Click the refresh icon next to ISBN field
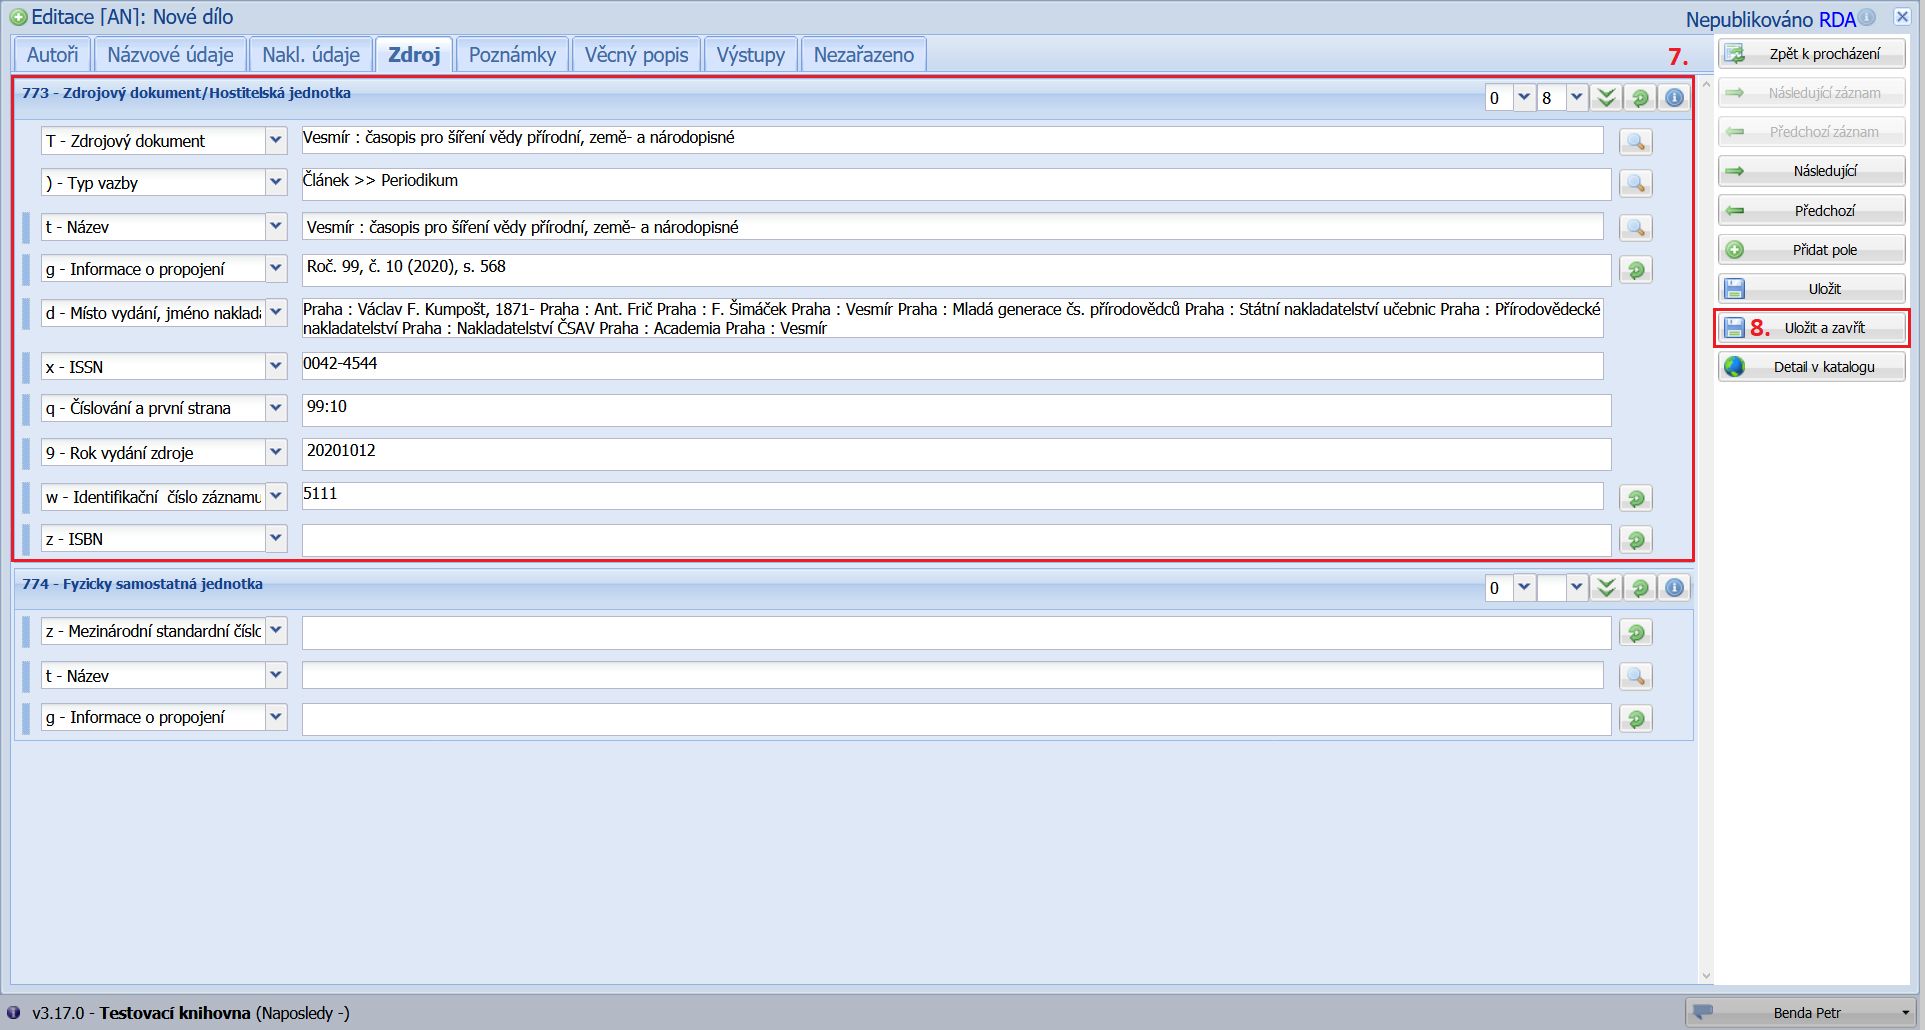 (x=1635, y=540)
